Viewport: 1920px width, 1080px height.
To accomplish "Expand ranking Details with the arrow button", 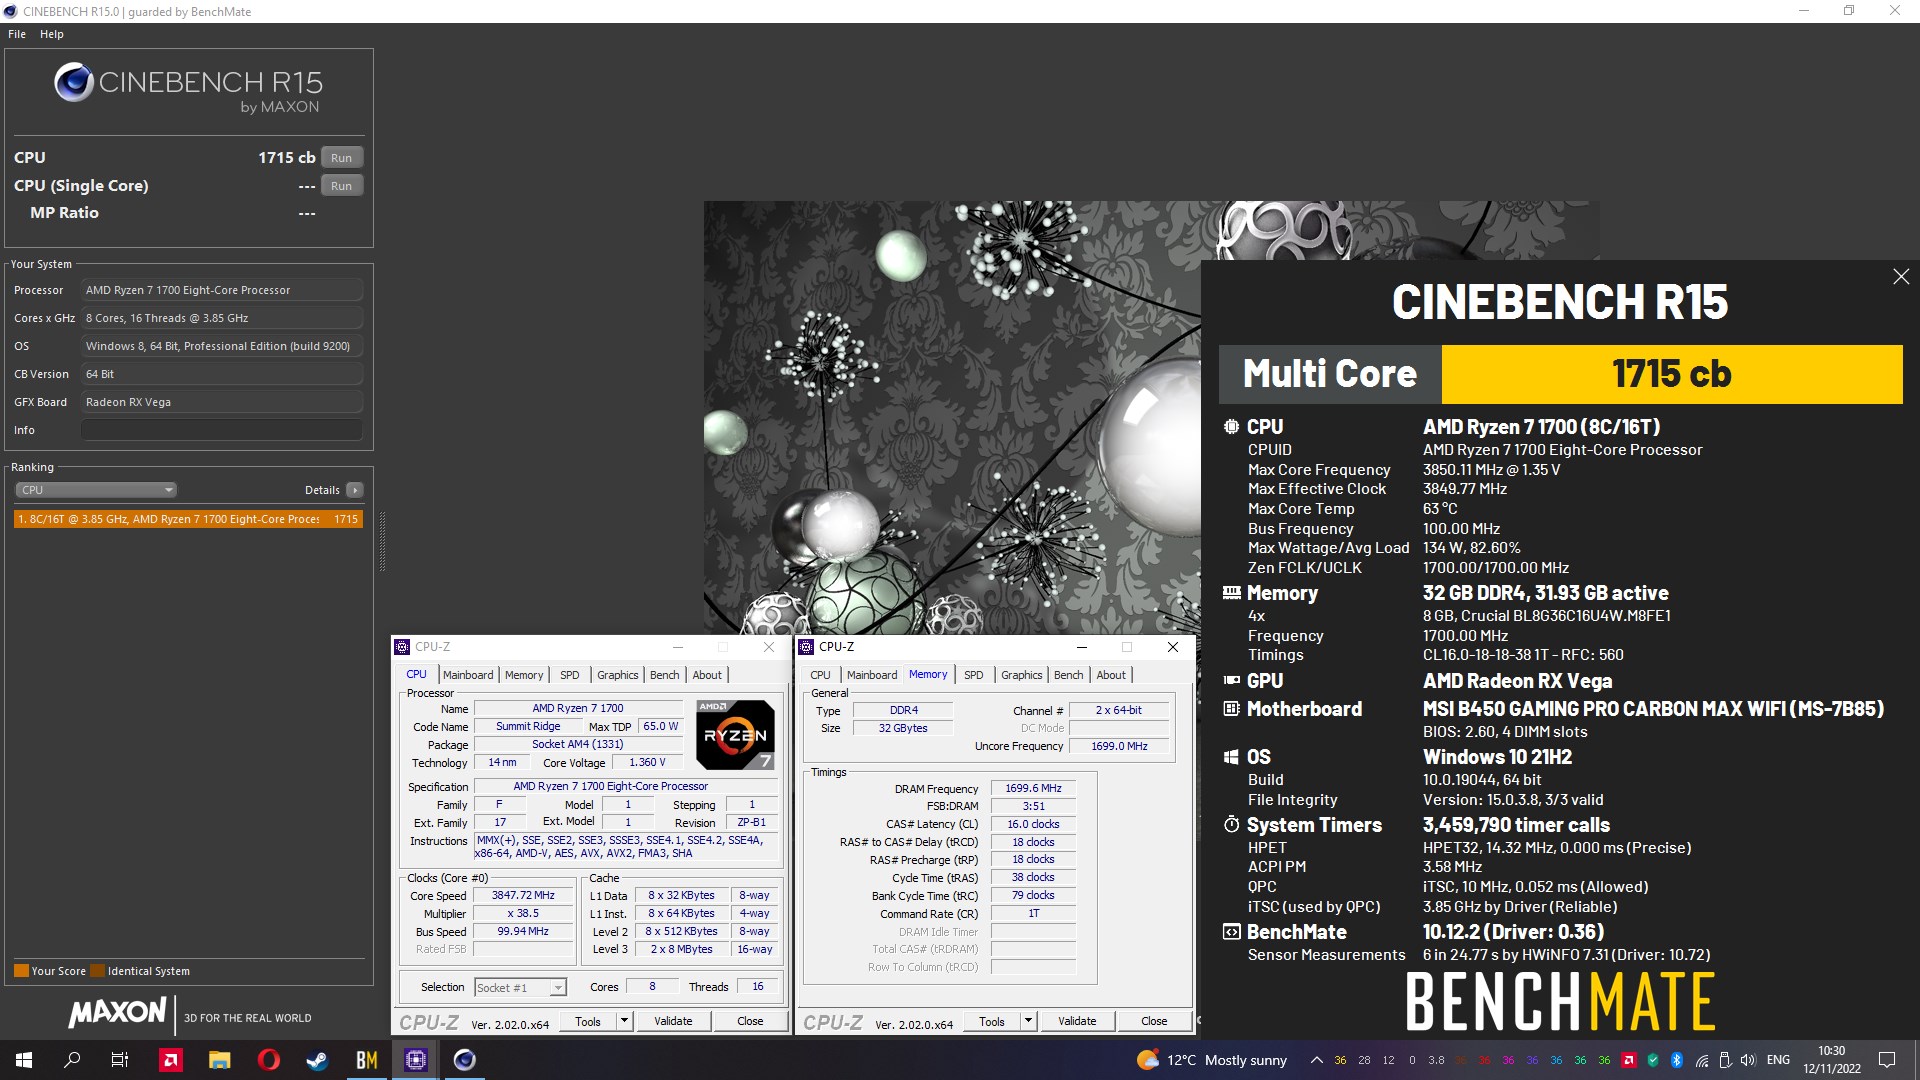I will pyautogui.click(x=354, y=490).
